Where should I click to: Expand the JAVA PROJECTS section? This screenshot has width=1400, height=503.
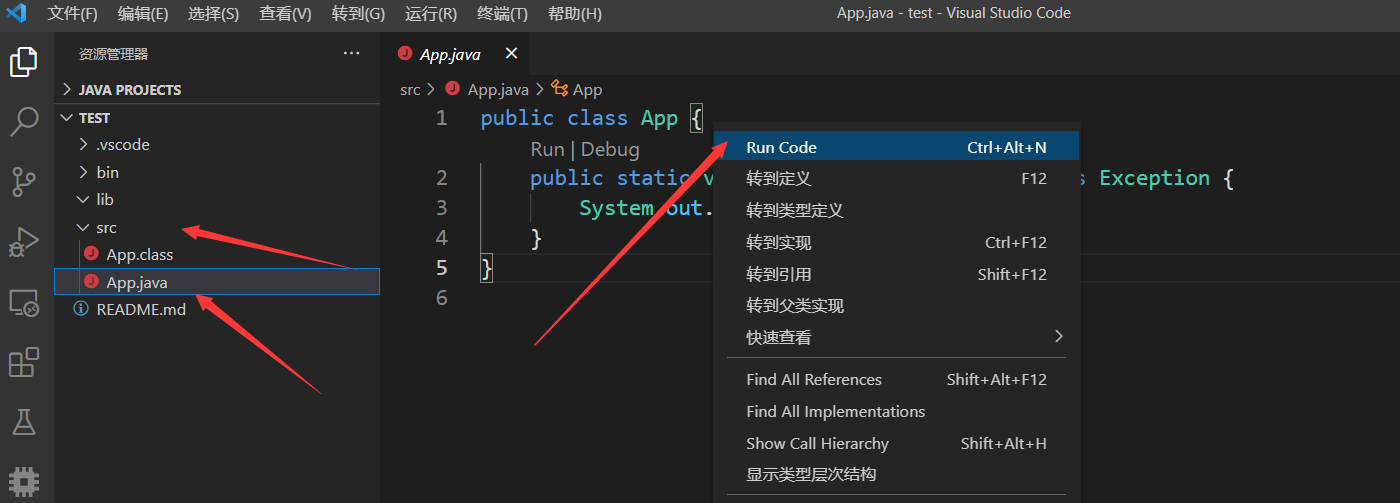click(x=129, y=90)
